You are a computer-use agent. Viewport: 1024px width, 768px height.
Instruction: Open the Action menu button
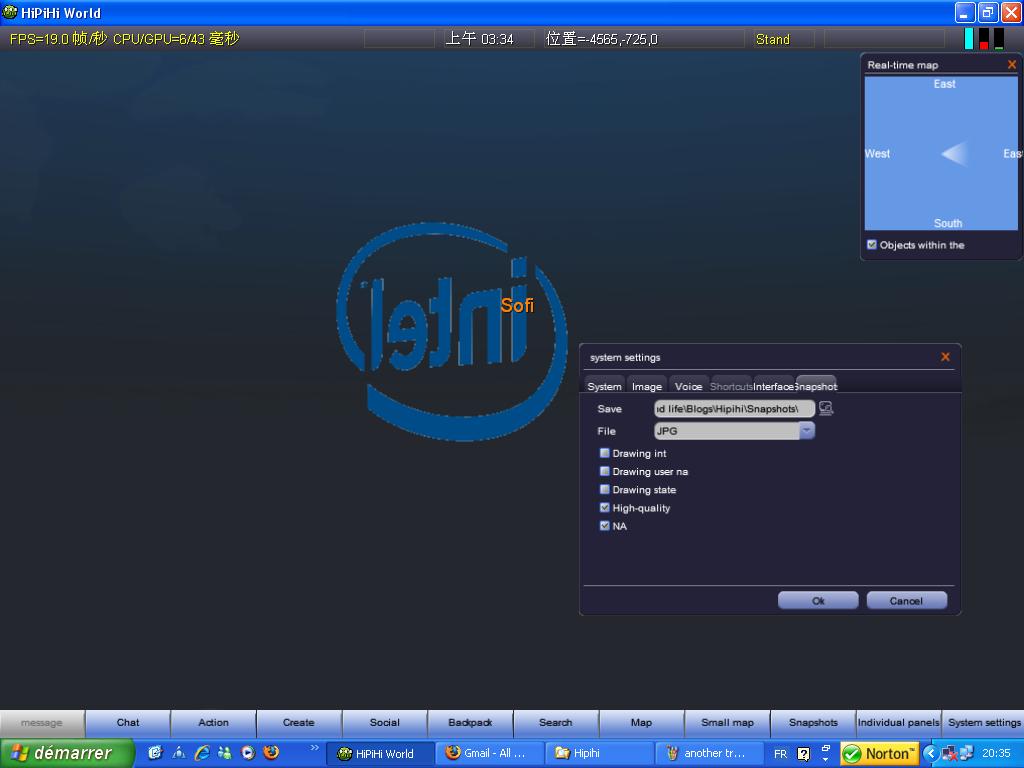coord(214,722)
